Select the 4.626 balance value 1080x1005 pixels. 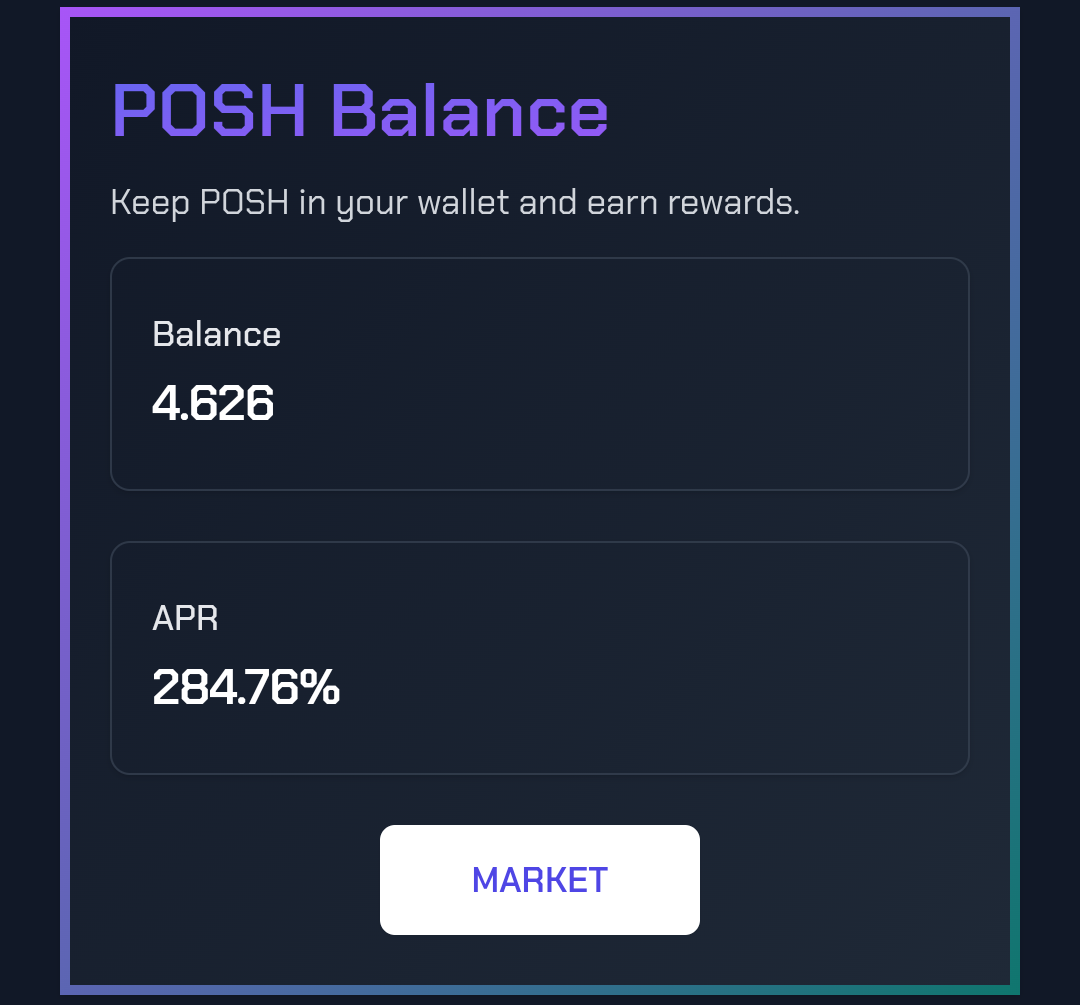tap(213, 403)
